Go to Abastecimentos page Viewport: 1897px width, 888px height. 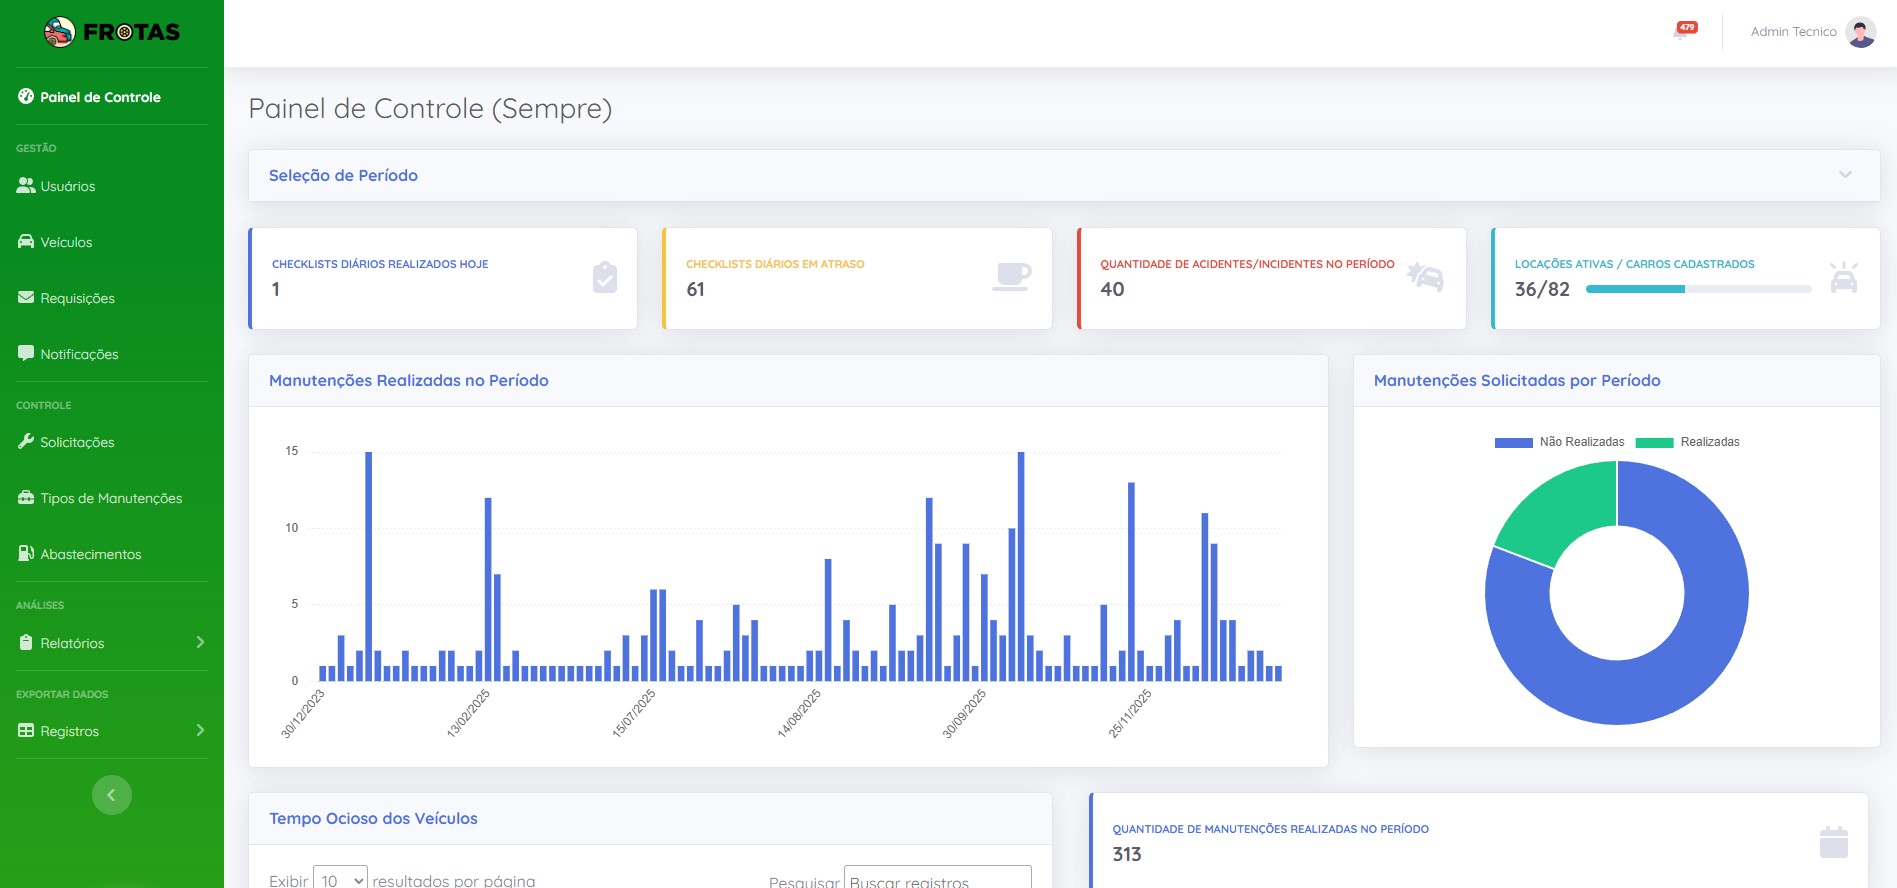pos(90,554)
